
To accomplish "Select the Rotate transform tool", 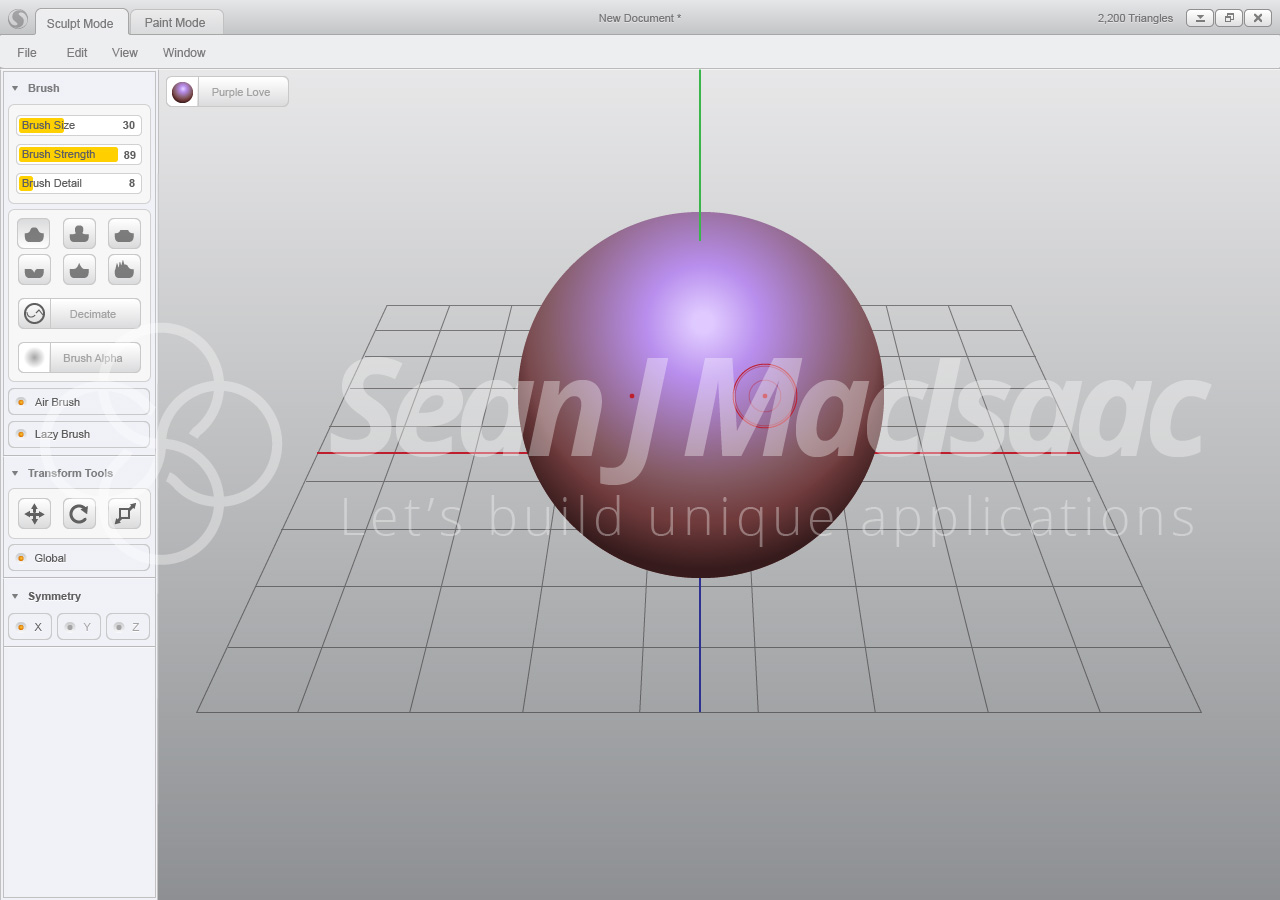I will coord(79,514).
